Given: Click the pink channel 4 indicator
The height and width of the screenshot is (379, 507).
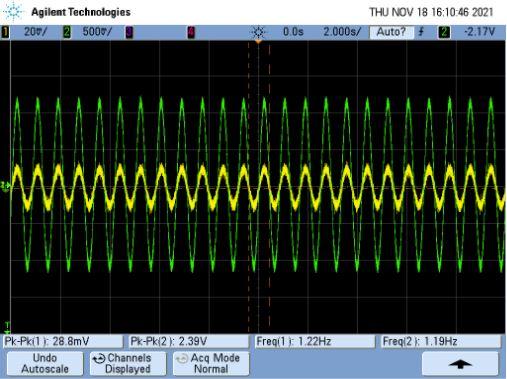Looking at the screenshot, I should click(x=191, y=32).
